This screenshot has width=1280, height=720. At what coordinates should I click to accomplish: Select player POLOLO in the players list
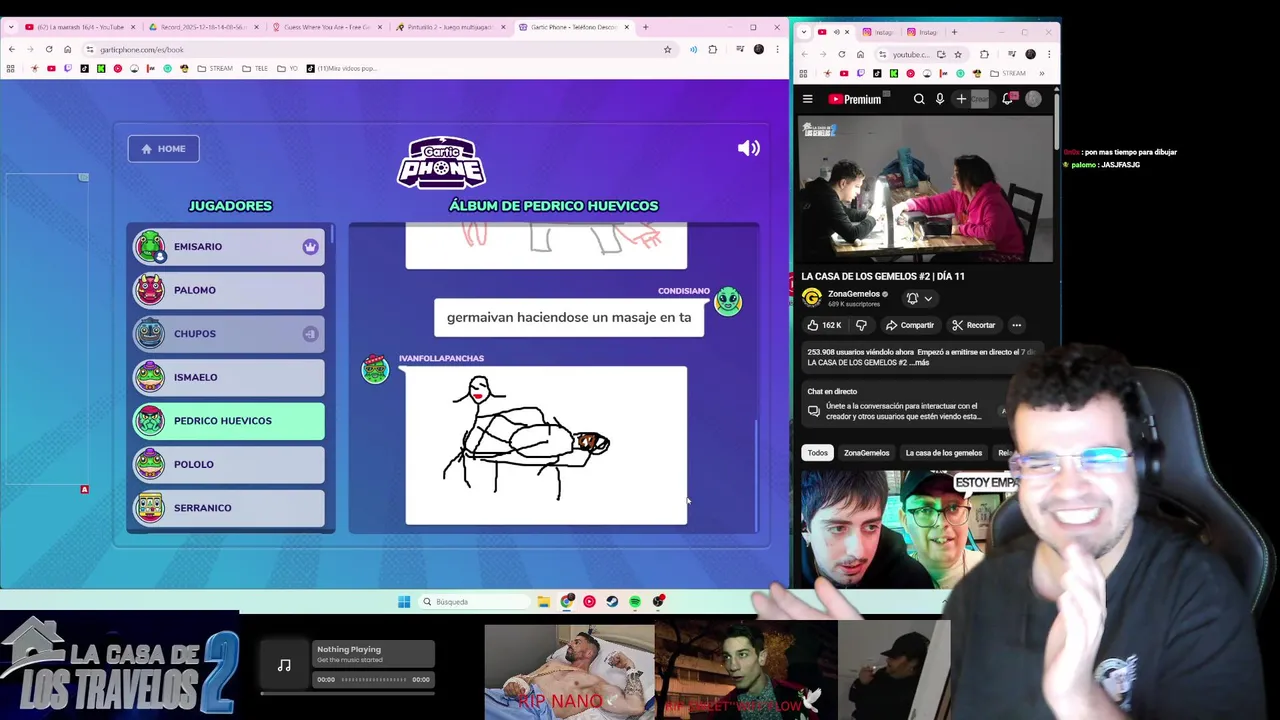229,464
